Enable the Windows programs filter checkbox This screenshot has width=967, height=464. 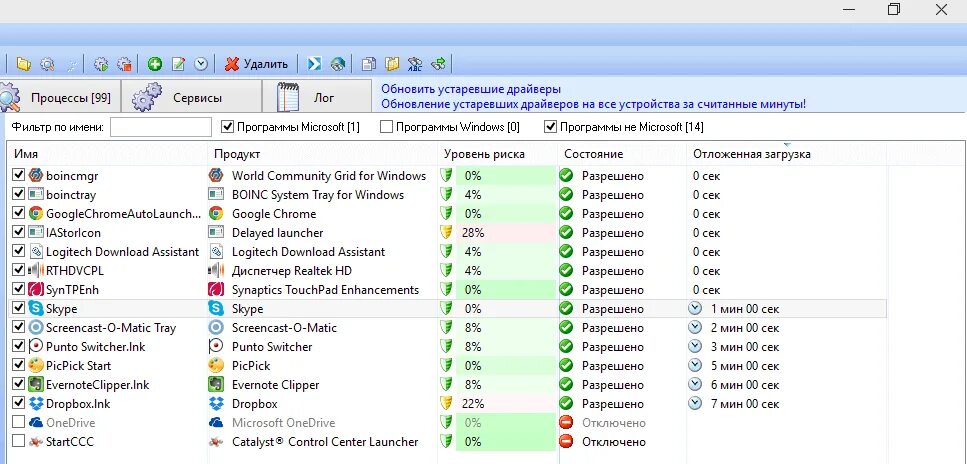[387, 128]
